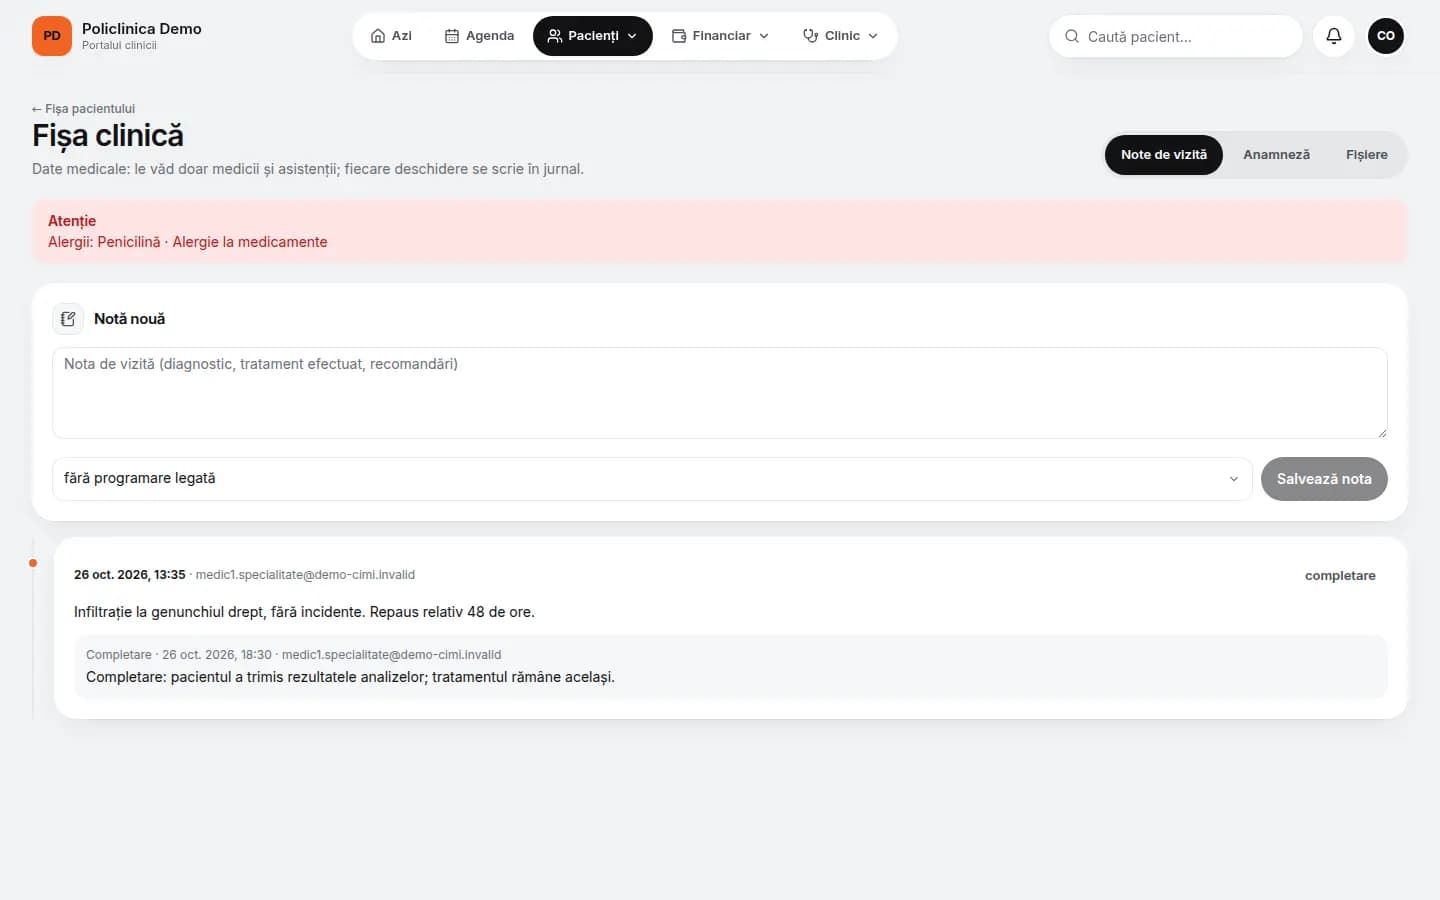Open the Fișiere tab
1440x900 pixels.
tap(1367, 155)
